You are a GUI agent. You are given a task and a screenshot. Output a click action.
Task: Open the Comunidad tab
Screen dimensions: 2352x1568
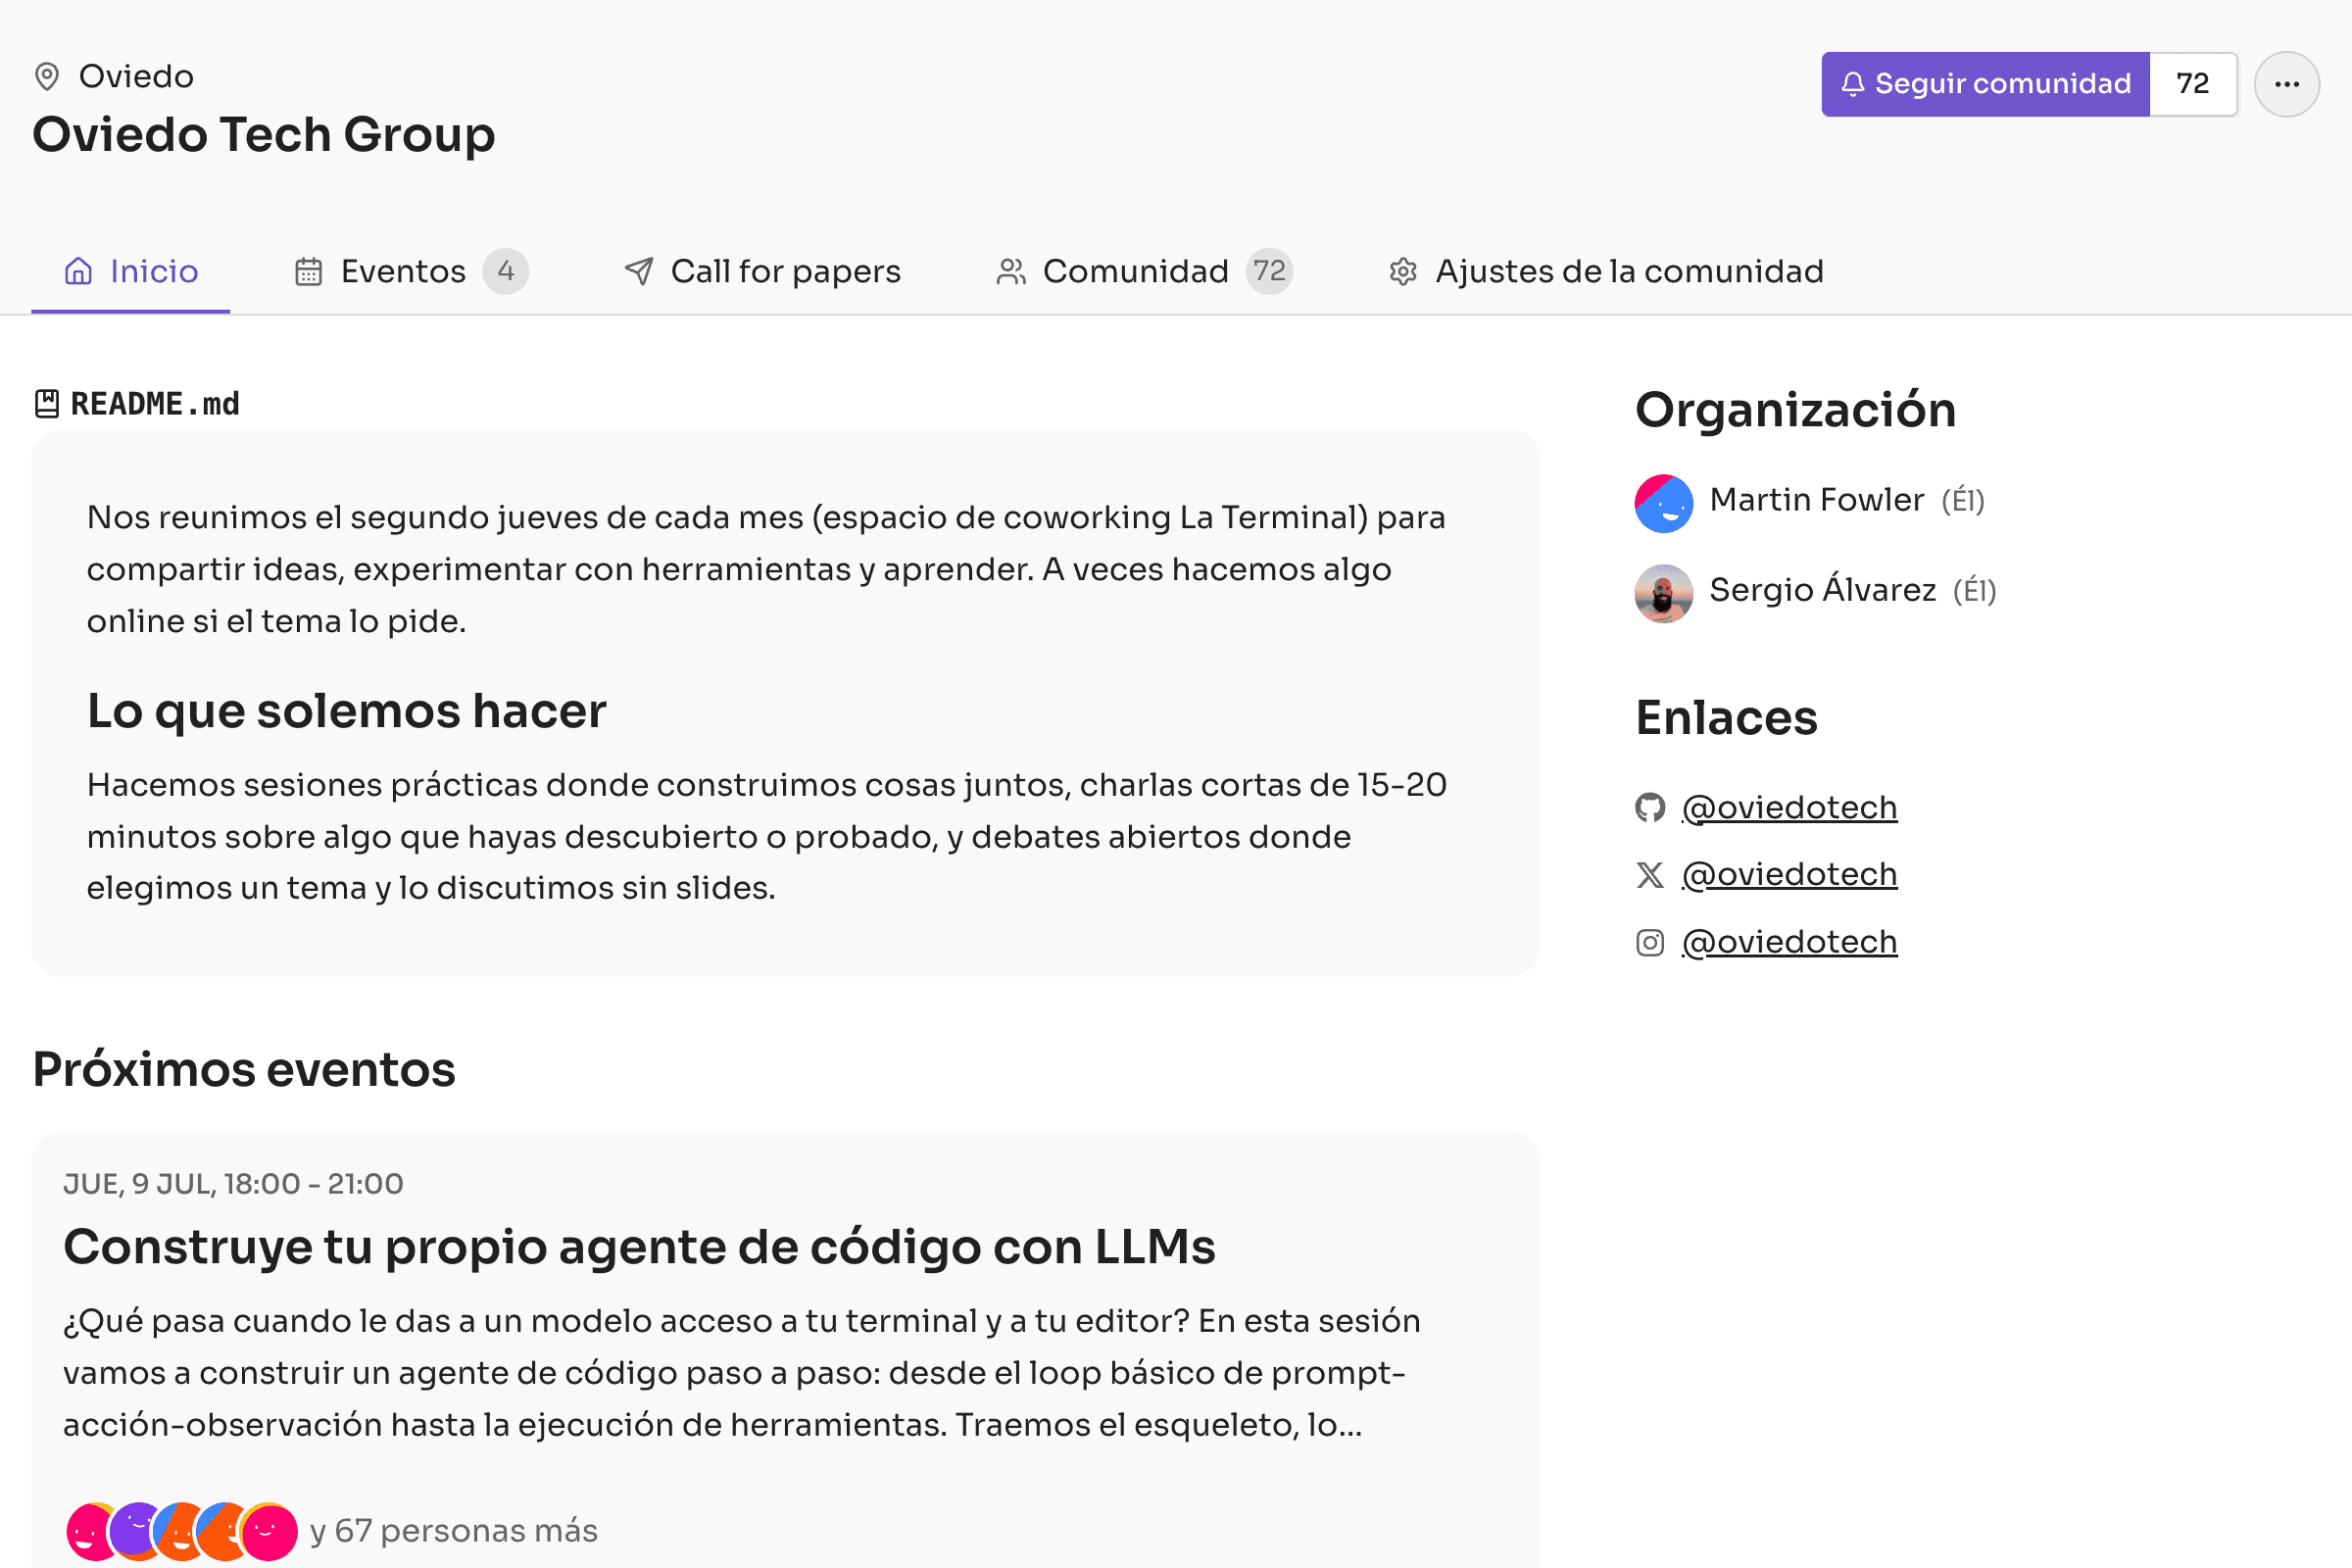pyautogui.click(x=1144, y=272)
